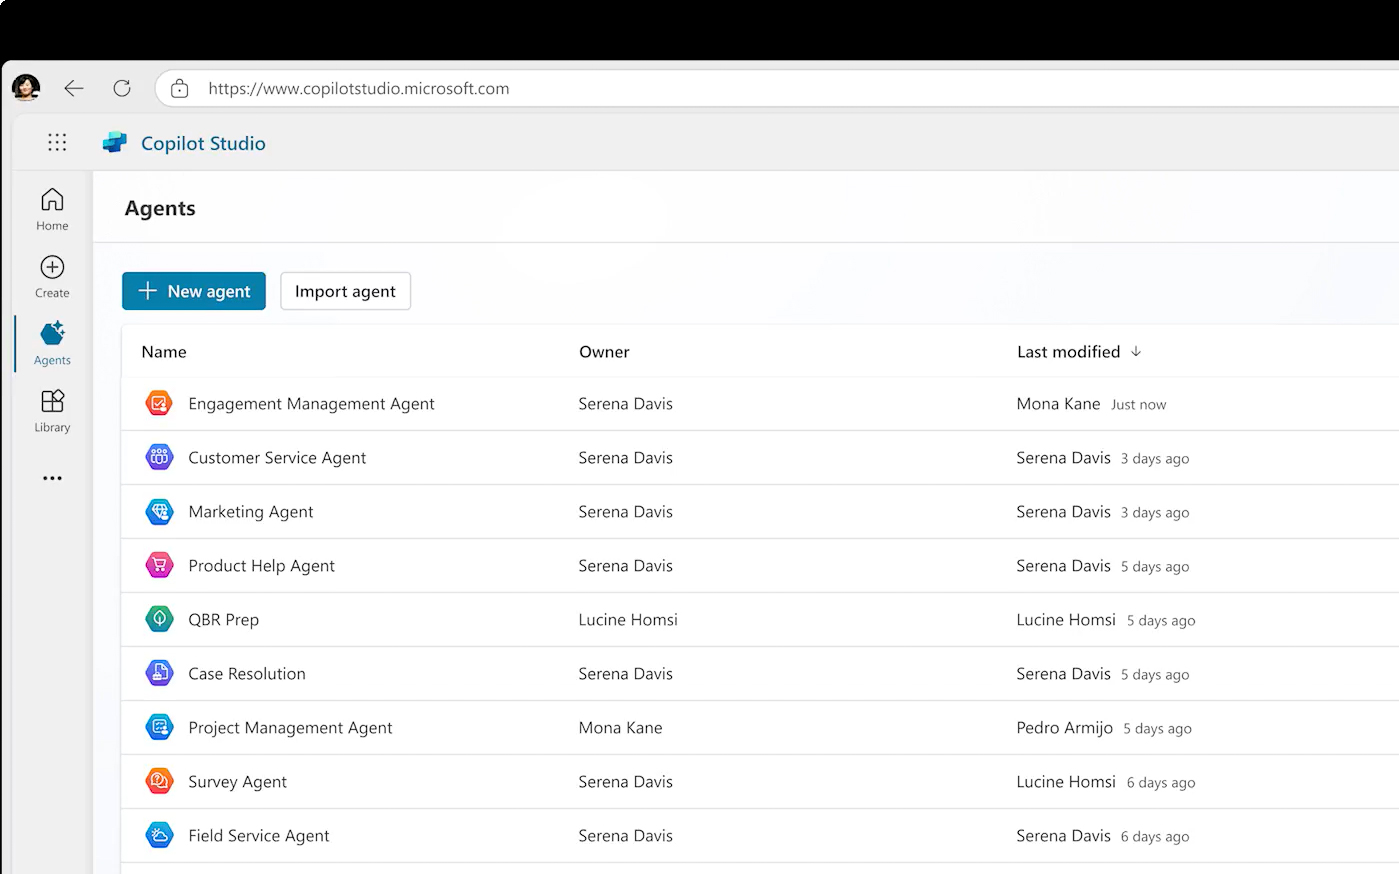
Task: Click the Last modified sort arrow
Action: [1136, 352]
